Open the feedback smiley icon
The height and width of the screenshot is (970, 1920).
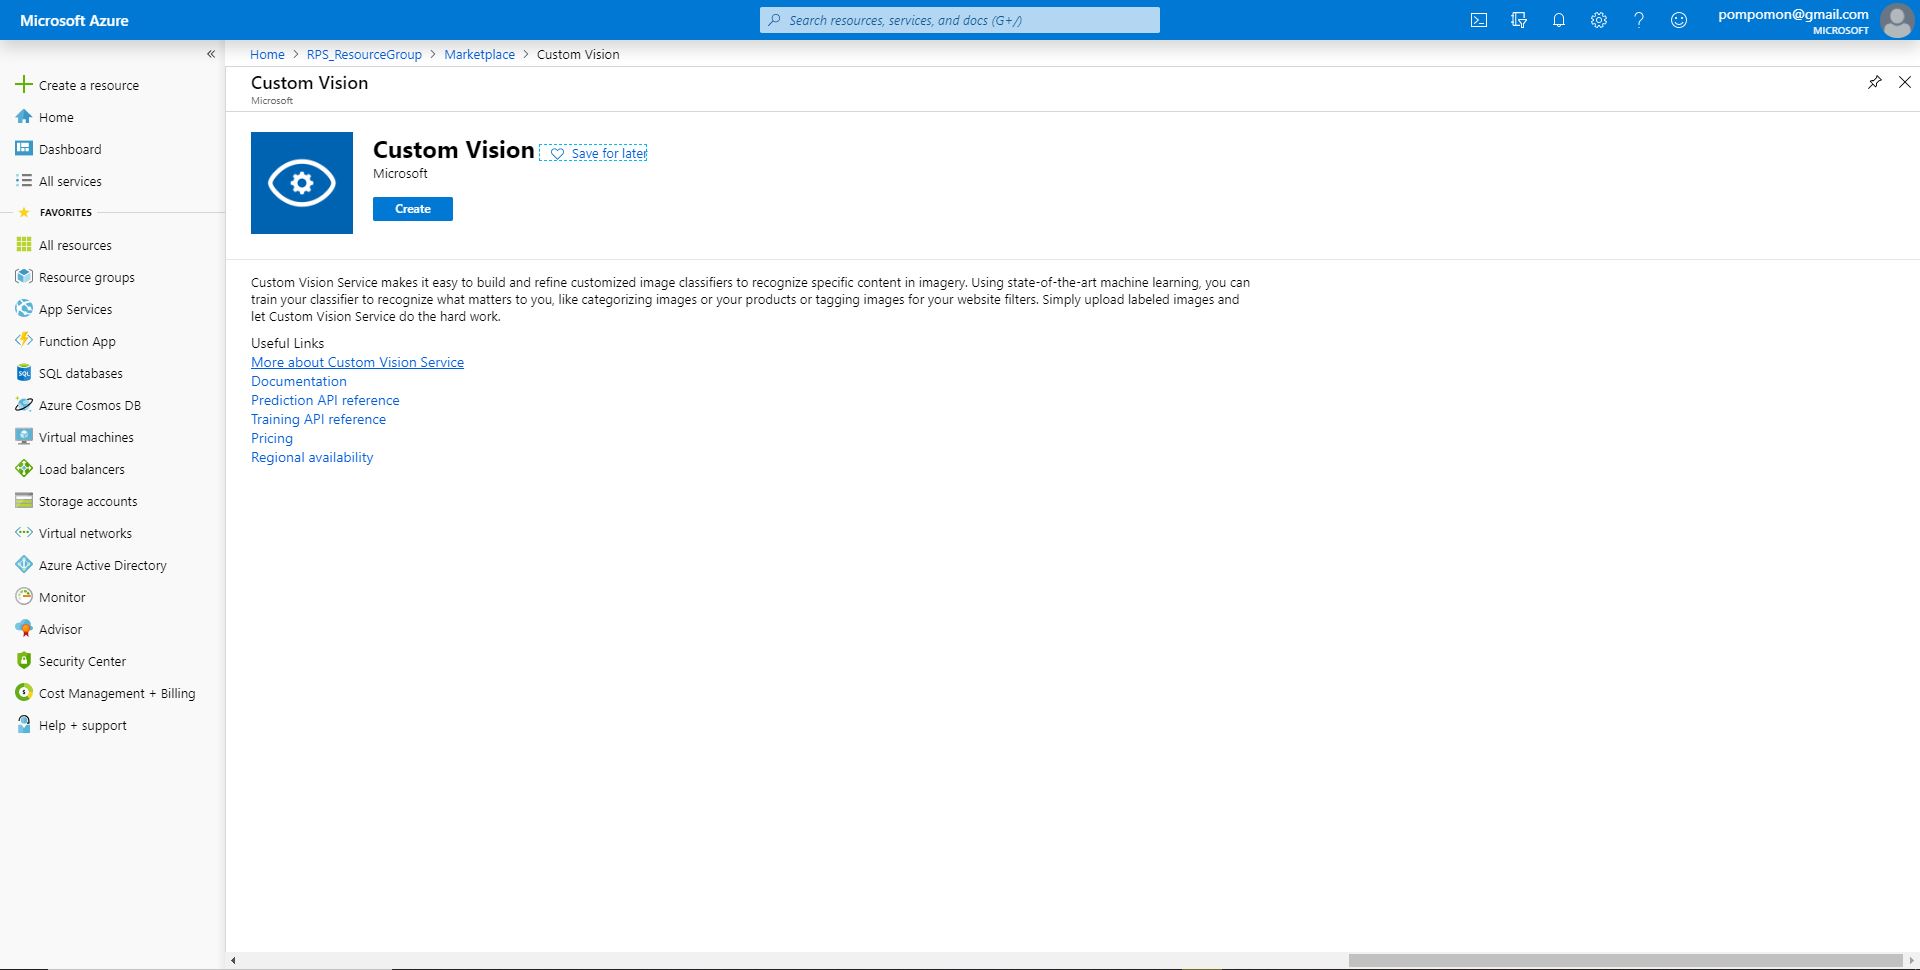[x=1679, y=20]
